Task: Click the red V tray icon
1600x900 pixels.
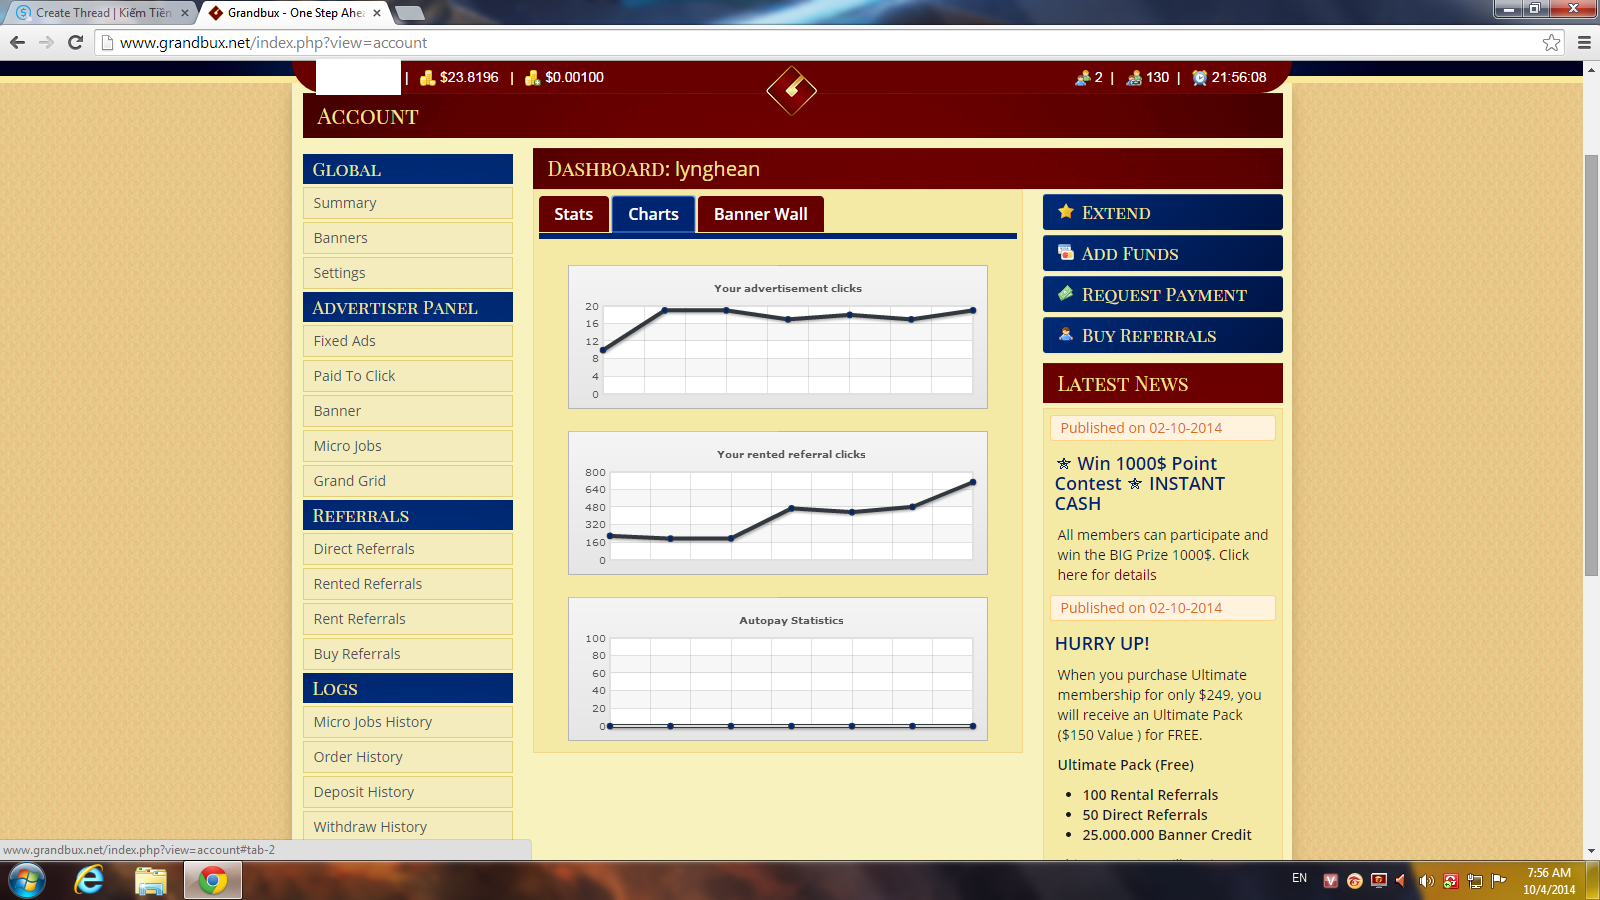Action: [1330, 881]
